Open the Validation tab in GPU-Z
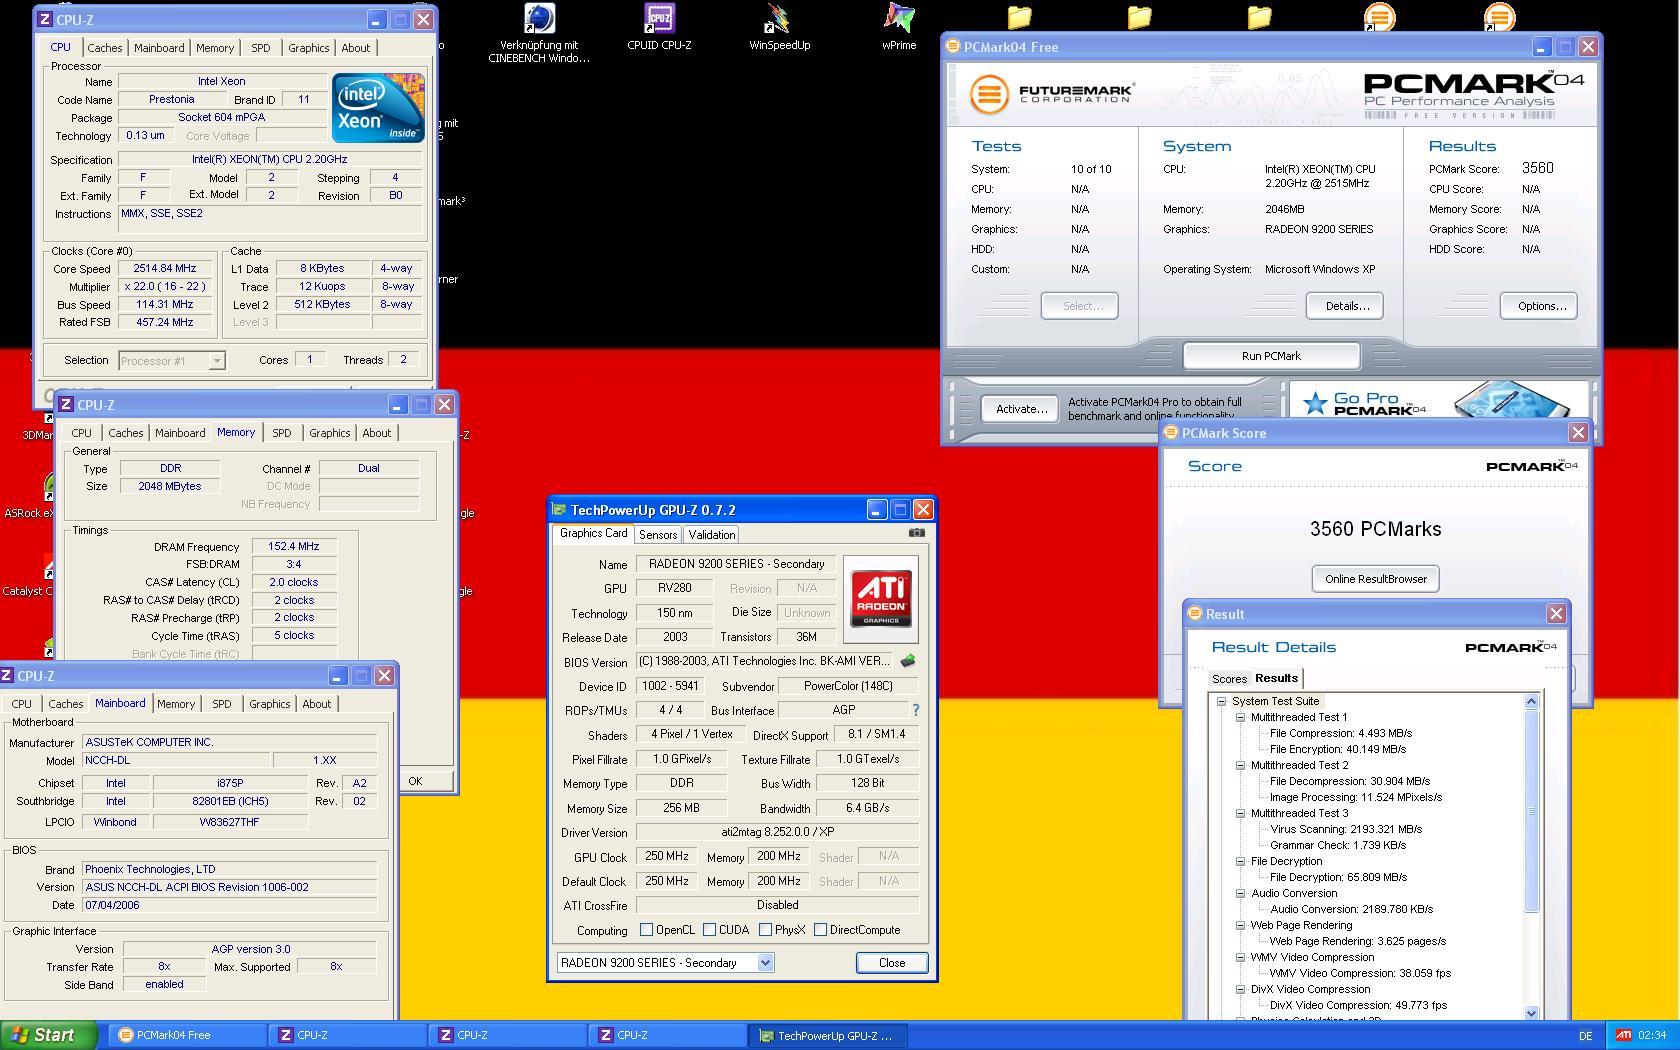Image resolution: width=1680 pixels, height=1050 pixels. tap(712, 535)
